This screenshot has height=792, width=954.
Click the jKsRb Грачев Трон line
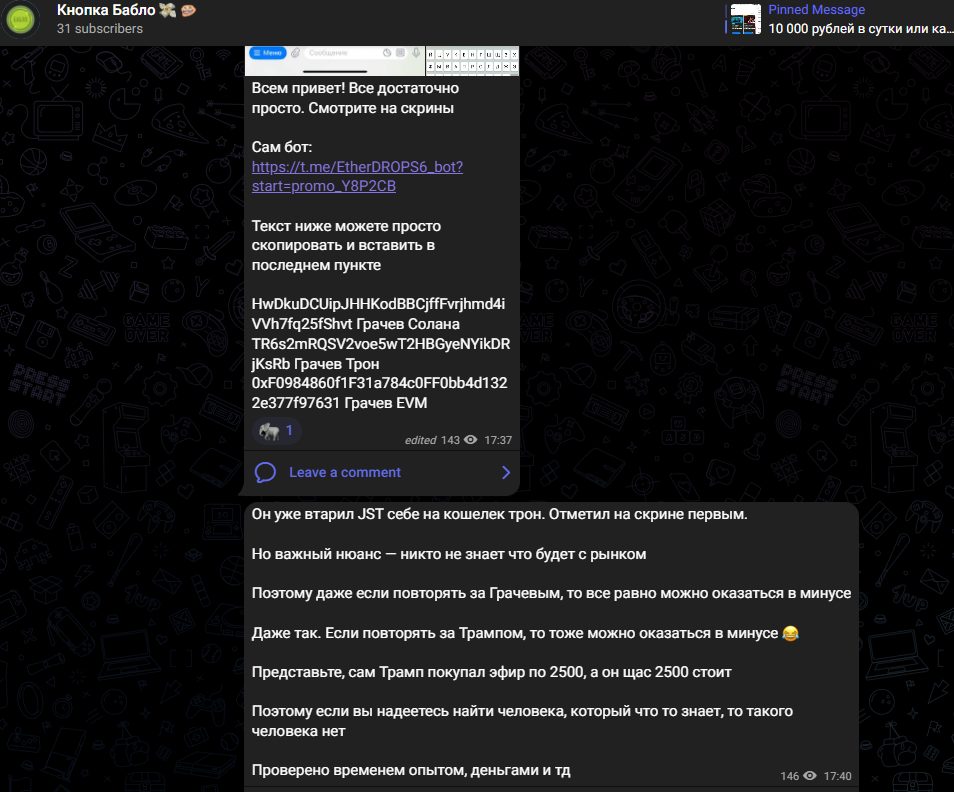(315, 364)
